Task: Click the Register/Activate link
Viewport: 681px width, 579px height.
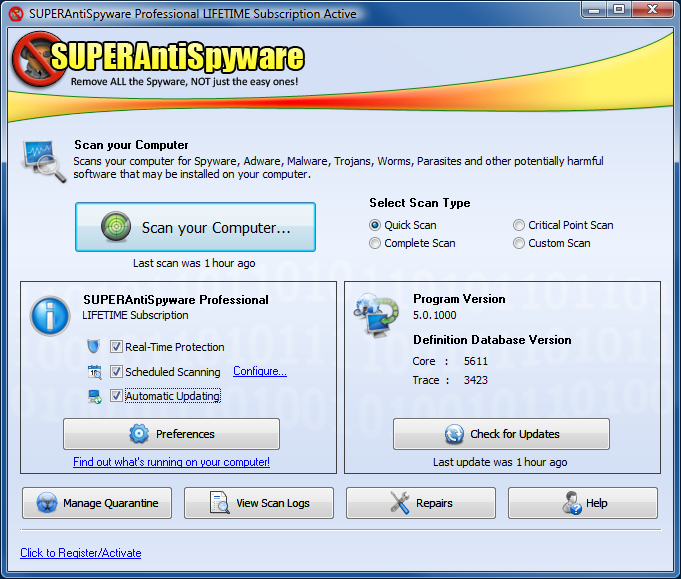Action: coord(80,553)
